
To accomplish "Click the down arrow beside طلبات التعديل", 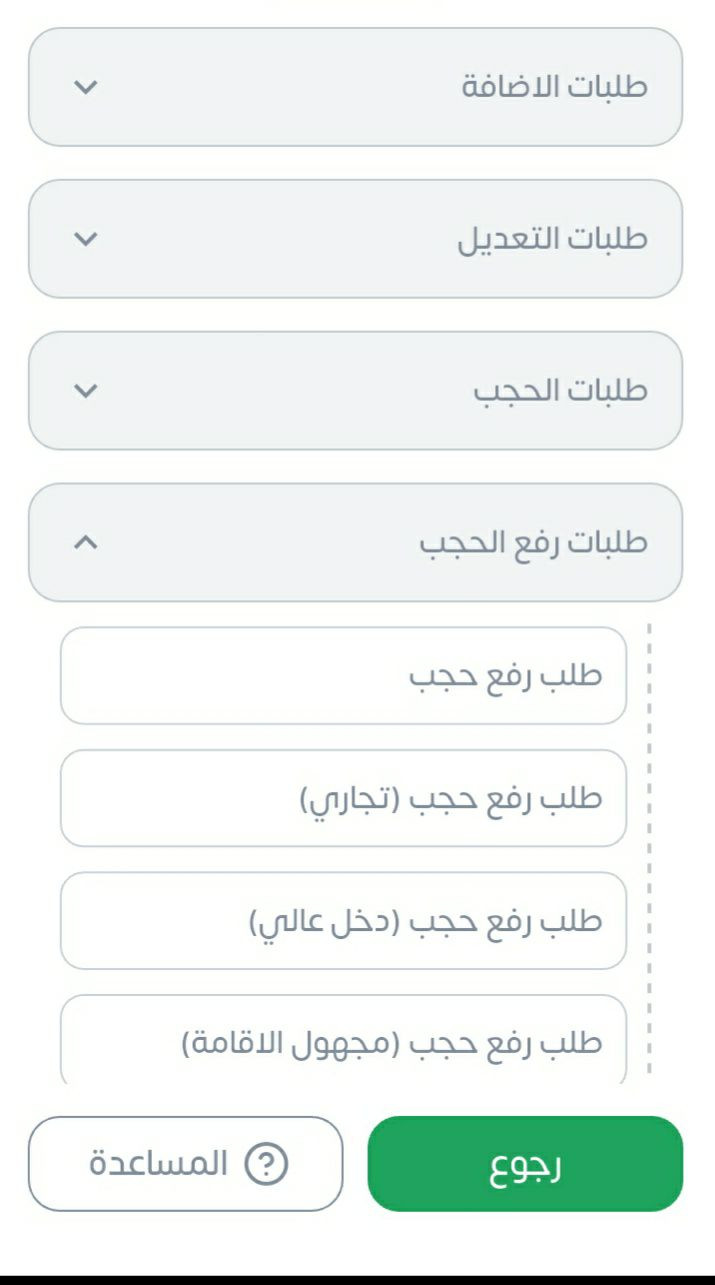I will (87, 239).
